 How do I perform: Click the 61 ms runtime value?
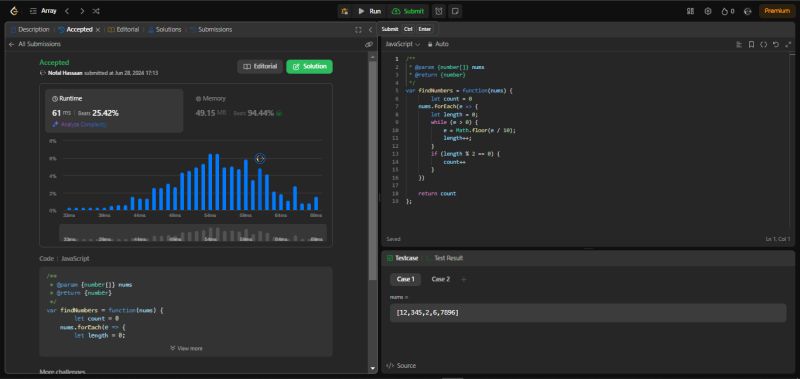tap(61, 113)
